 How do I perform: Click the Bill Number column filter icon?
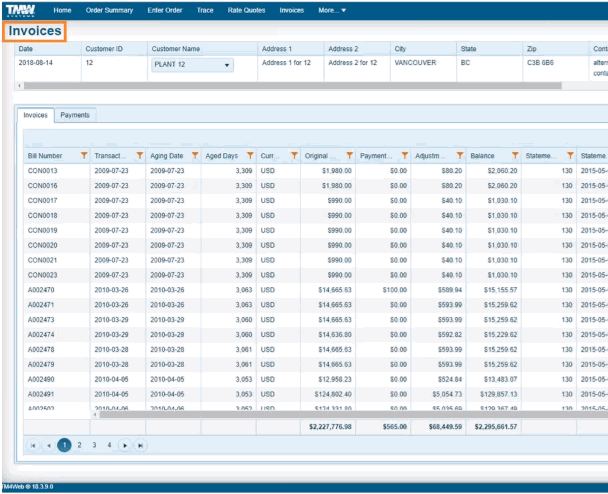84,155
